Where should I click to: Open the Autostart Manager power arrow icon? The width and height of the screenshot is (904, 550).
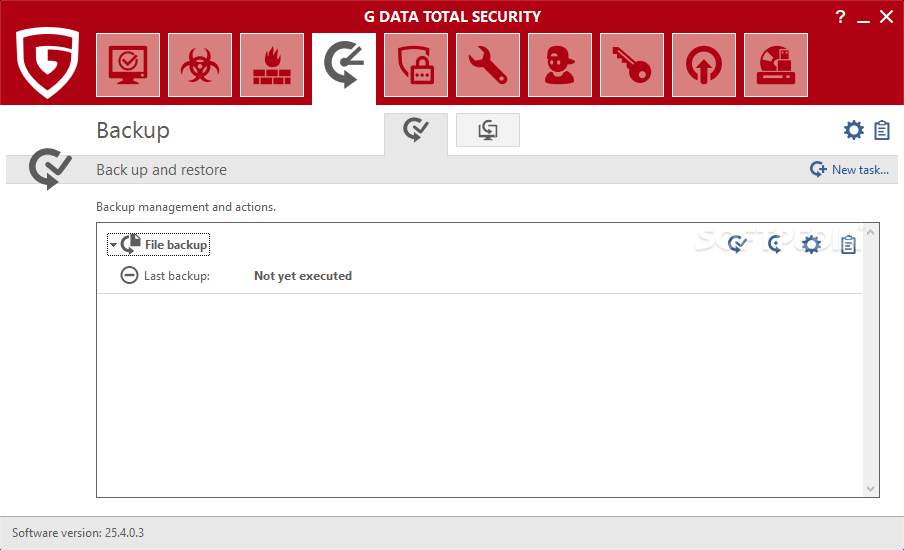coord(704,65)
